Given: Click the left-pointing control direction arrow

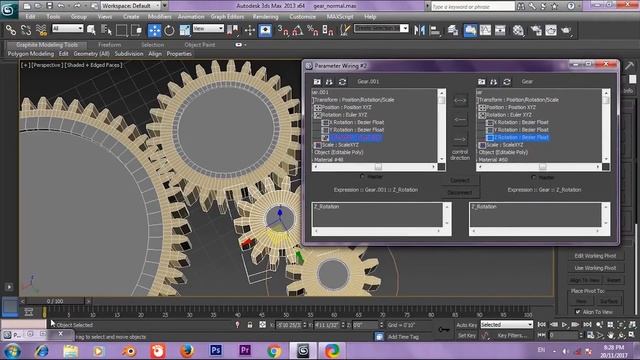Looking at the screenshot, I should coord(460,120).
